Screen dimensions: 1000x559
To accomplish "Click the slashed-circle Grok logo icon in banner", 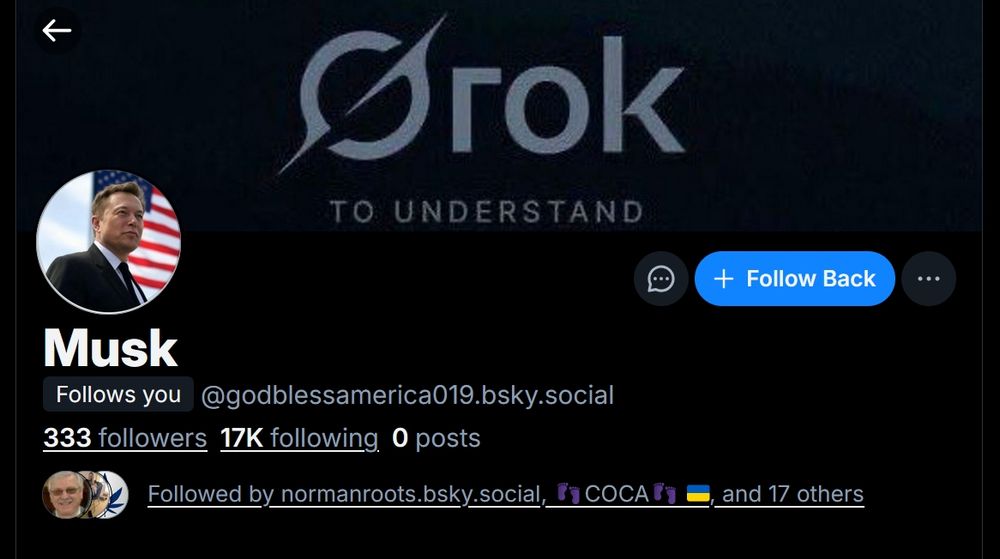I will (x=360, y=96).
